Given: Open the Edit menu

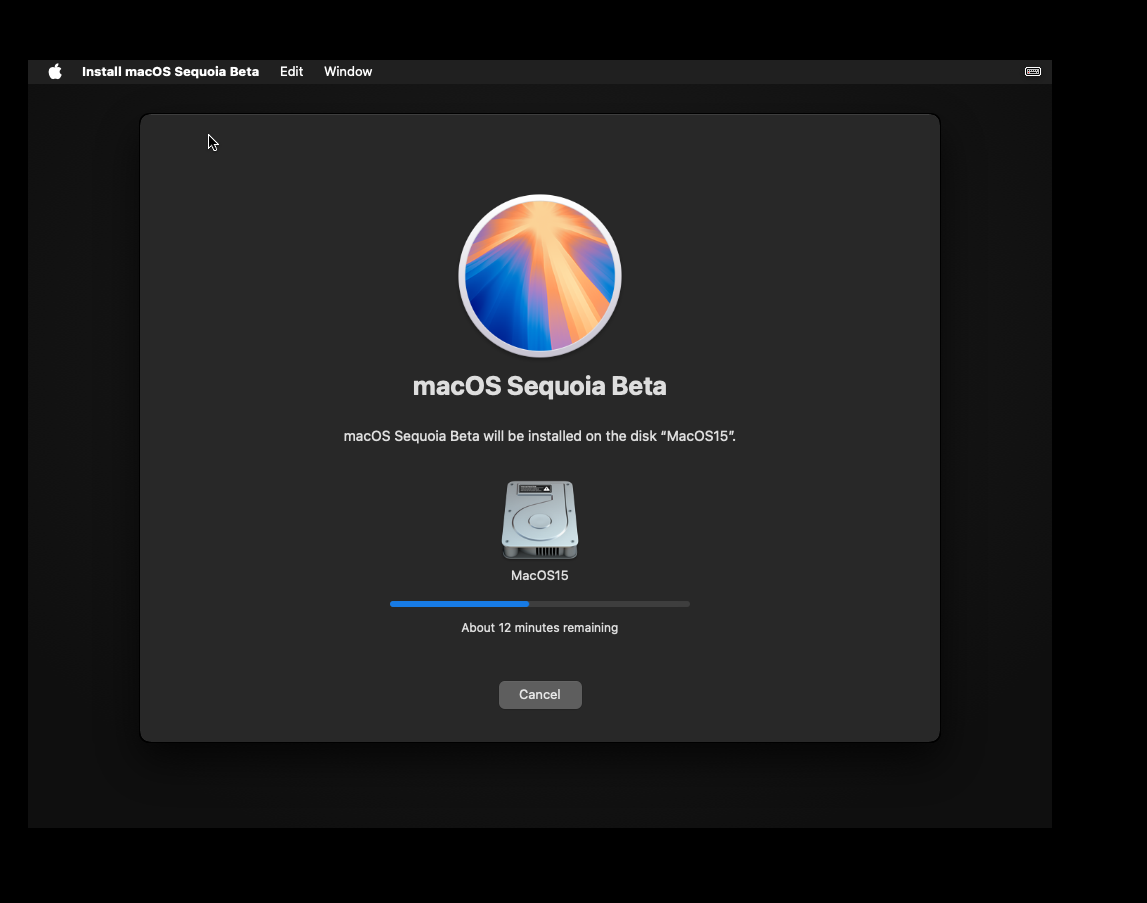Looking at the screenshot, I should pyautogui.click(x=291, y=72).
